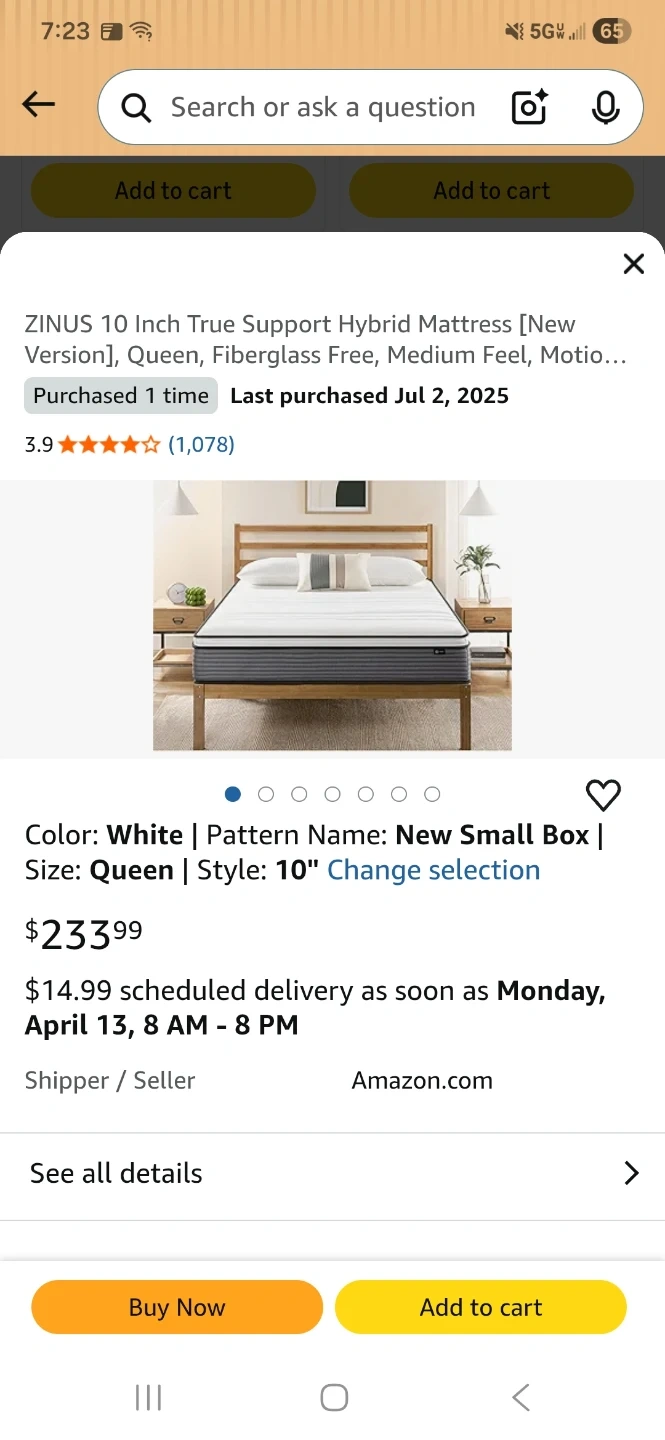Tap the search magnifier icon
Screen dimensions: 665x1440
[x=136, y=108]
